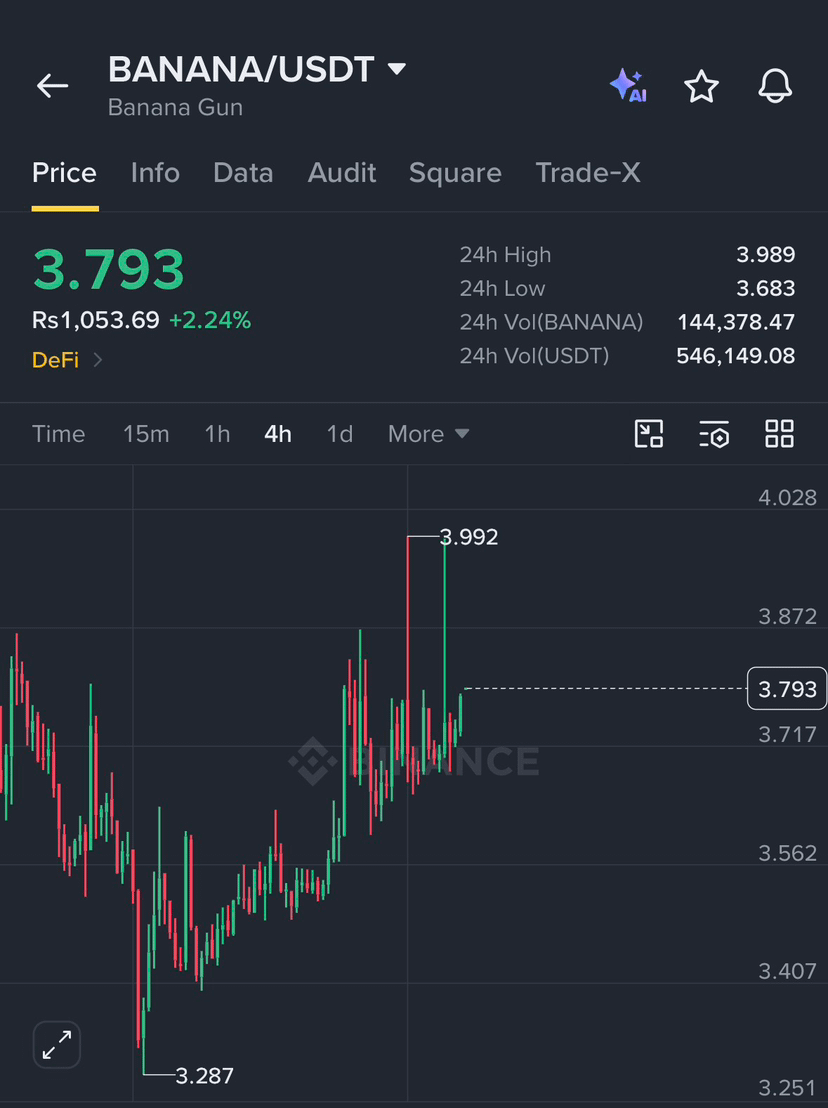Open the grid layout icon
This screenshot has width=828, height=1108.
pos(779,434)
